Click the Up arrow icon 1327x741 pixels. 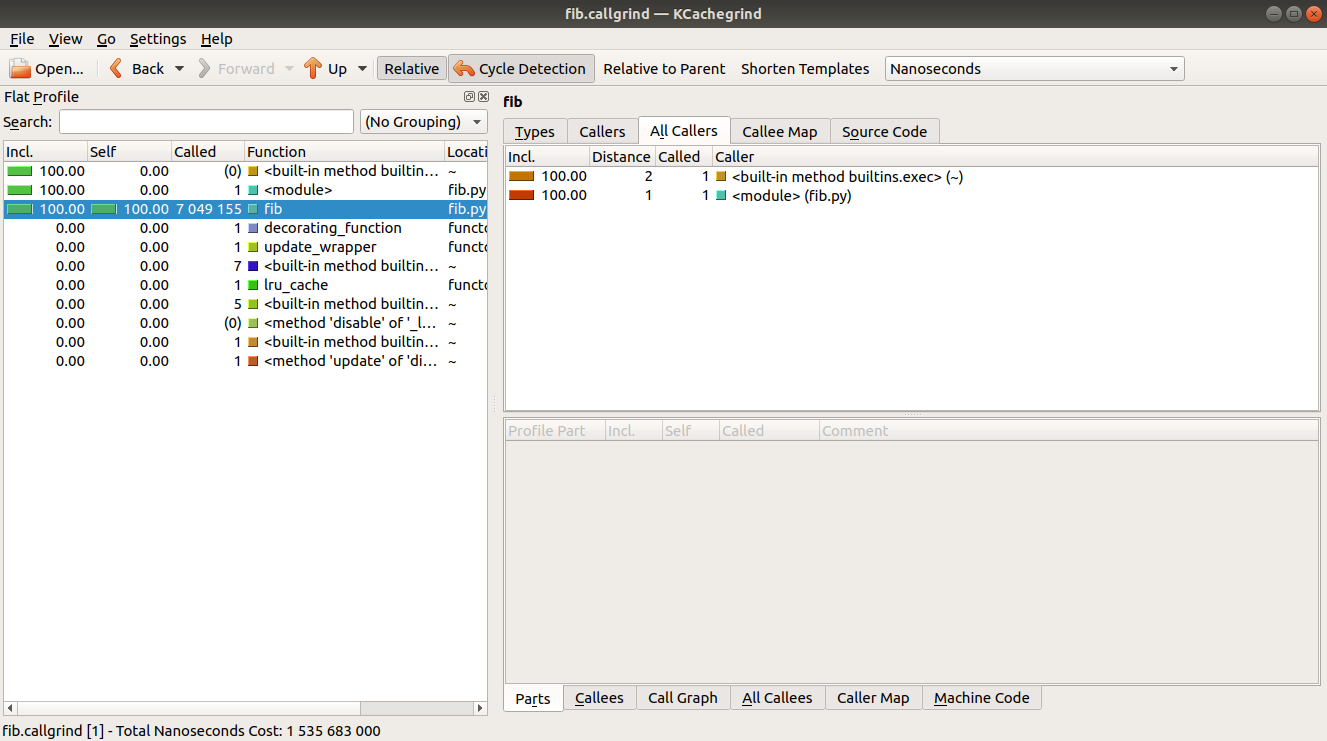(x=312, y=68)
